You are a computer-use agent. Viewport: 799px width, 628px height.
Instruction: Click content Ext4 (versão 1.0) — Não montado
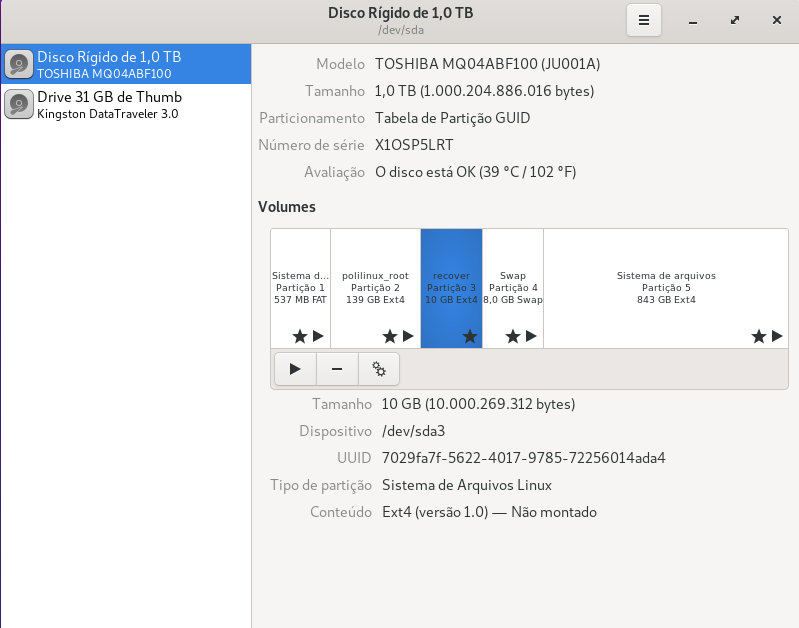(x=489, y=512)
